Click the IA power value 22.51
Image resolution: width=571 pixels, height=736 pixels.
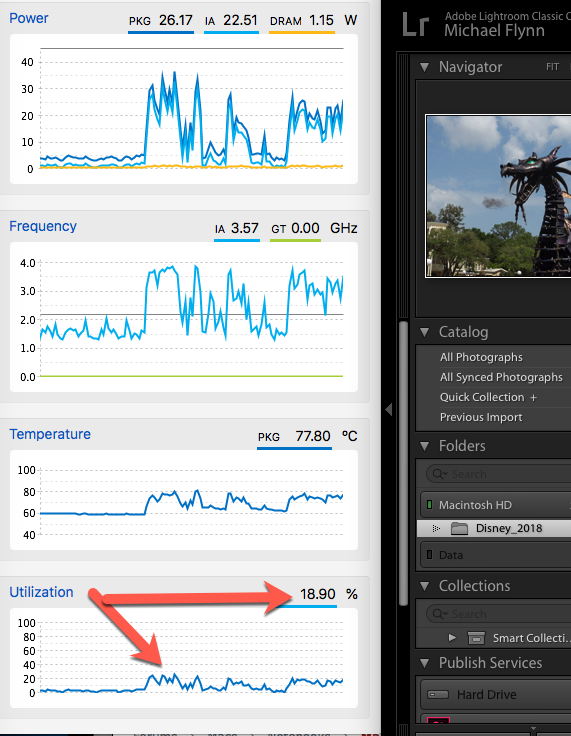240,21
